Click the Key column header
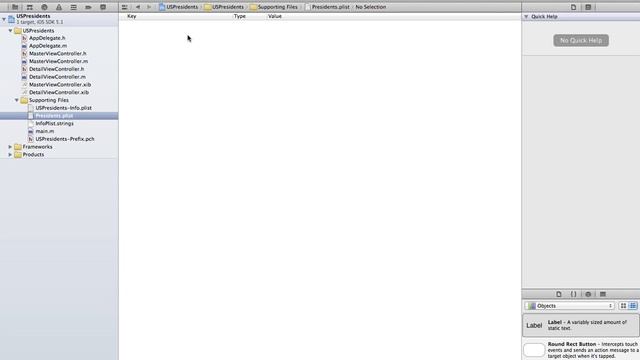The width and height of the screenshot is (640, 360). point(131,16)
